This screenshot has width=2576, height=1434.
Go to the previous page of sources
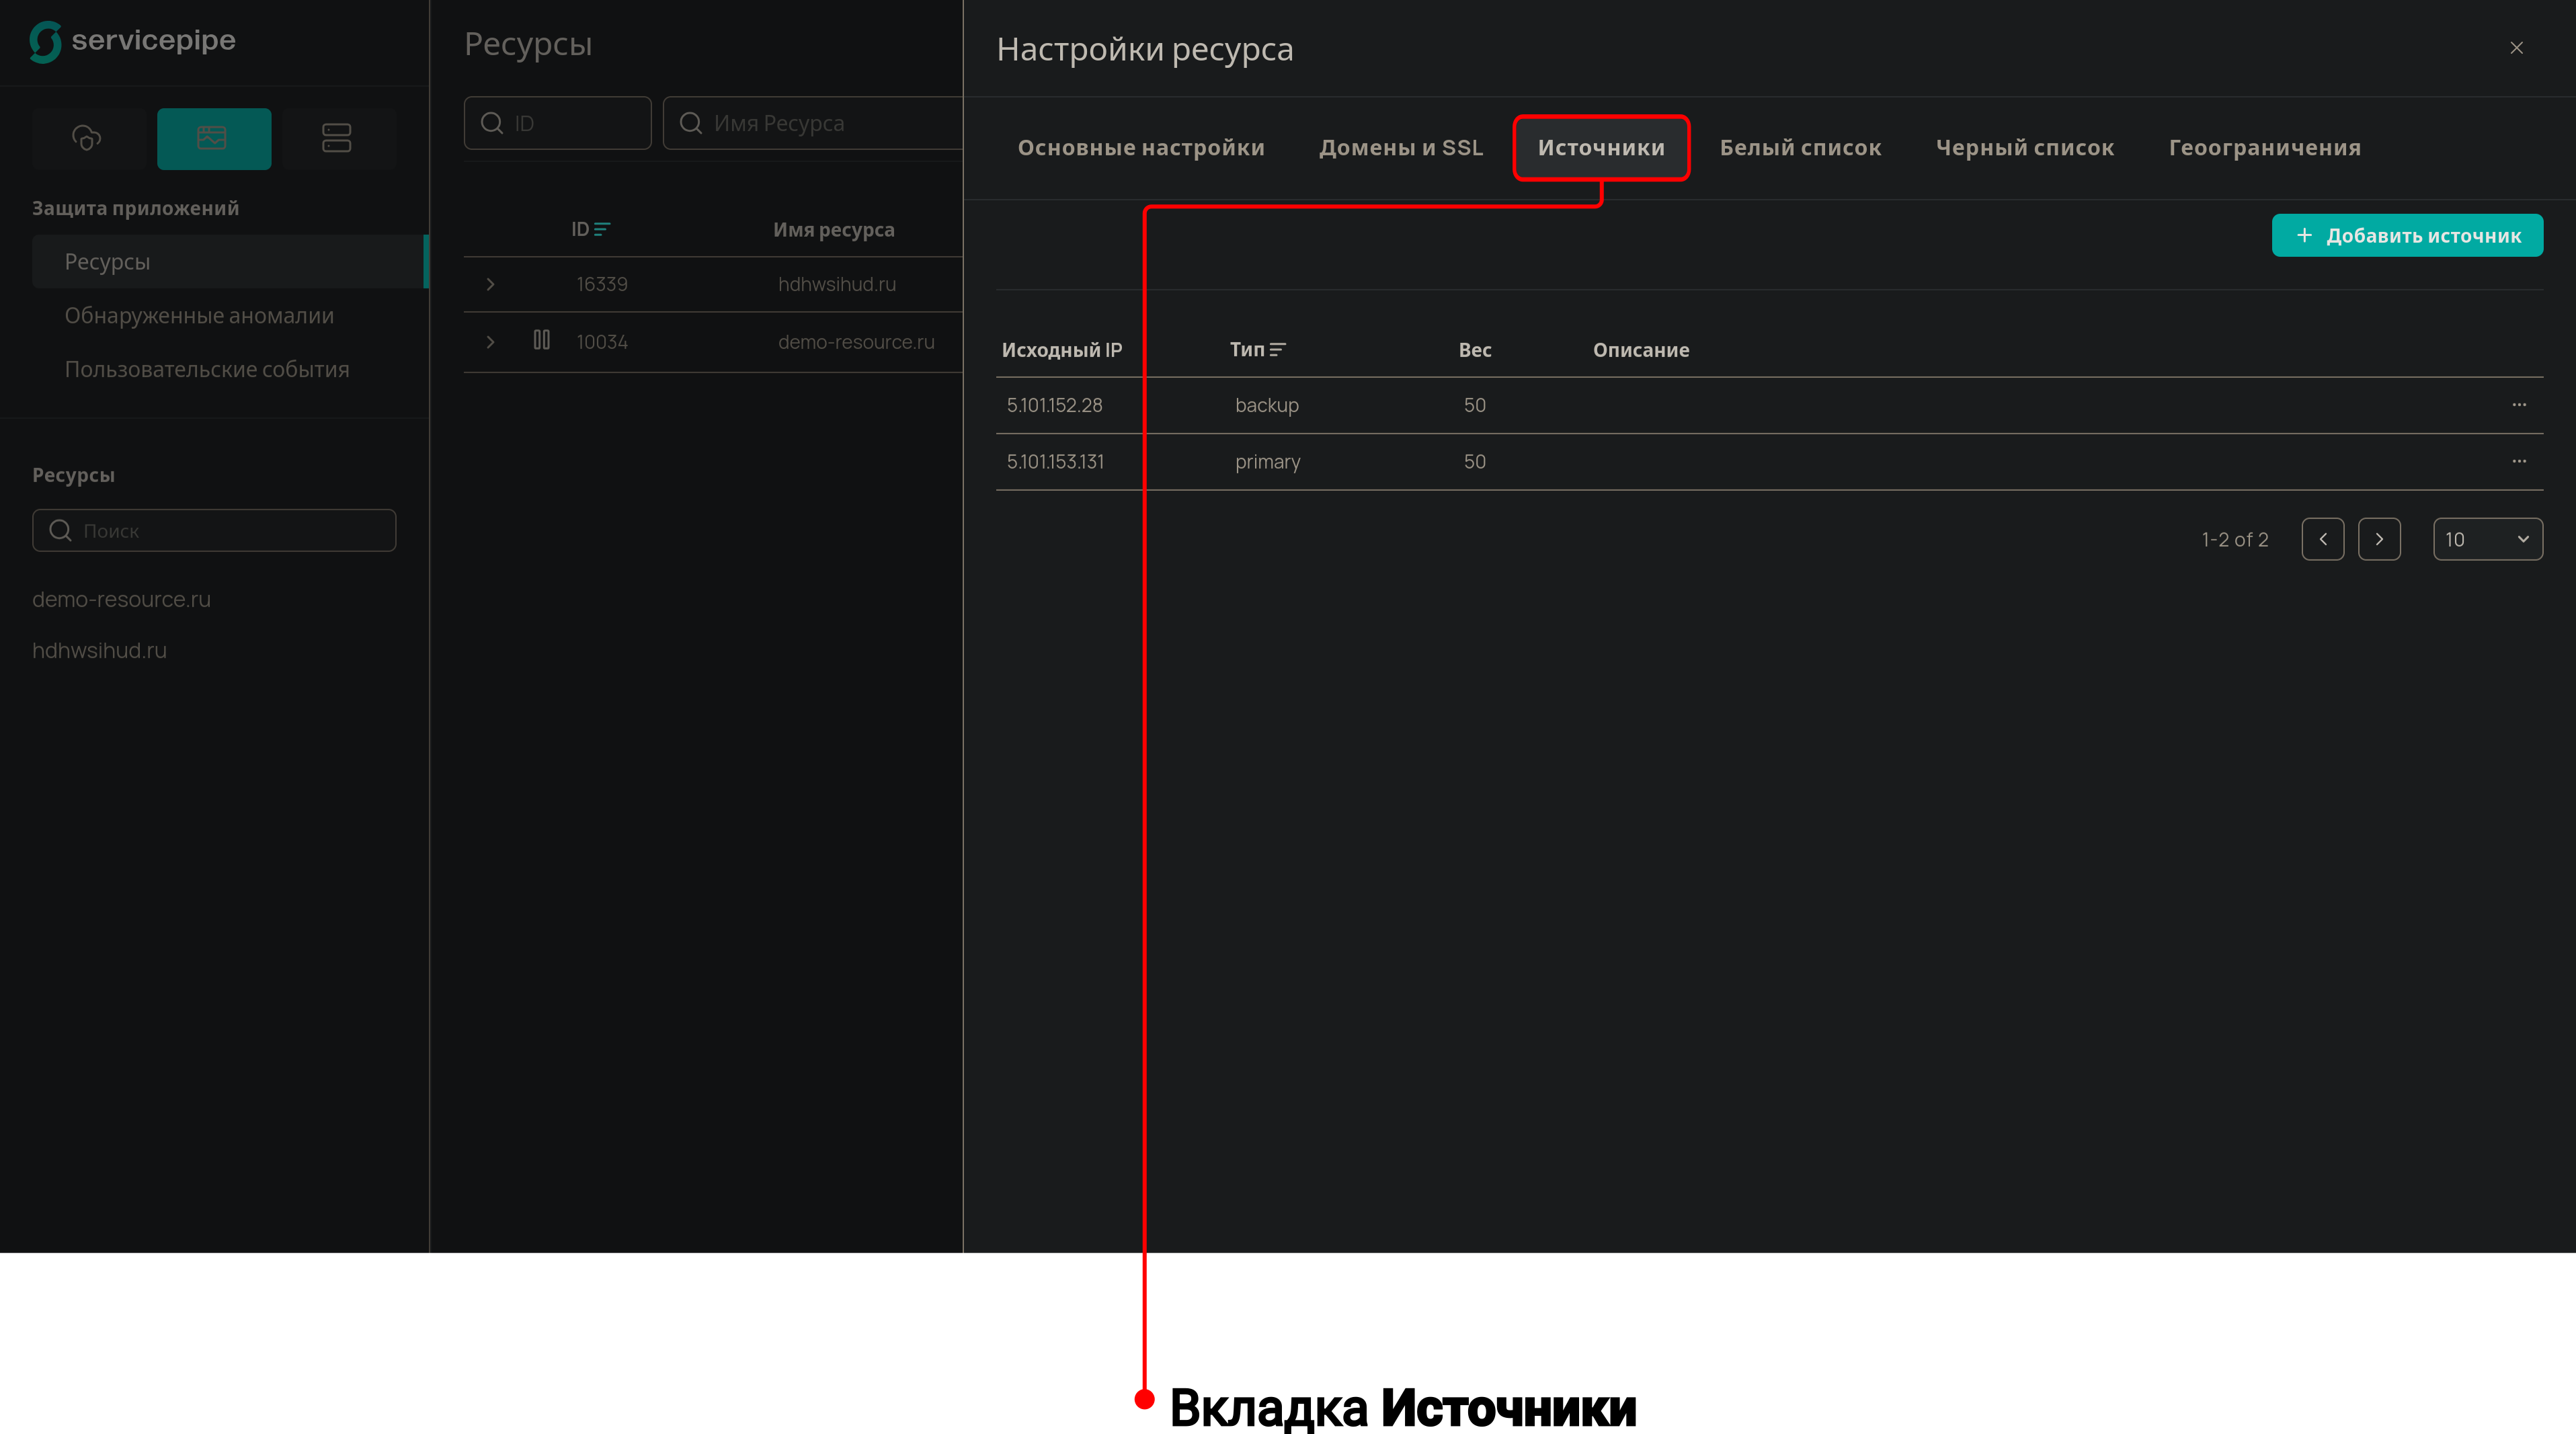pyautogui.click(x=2322, y=539)
